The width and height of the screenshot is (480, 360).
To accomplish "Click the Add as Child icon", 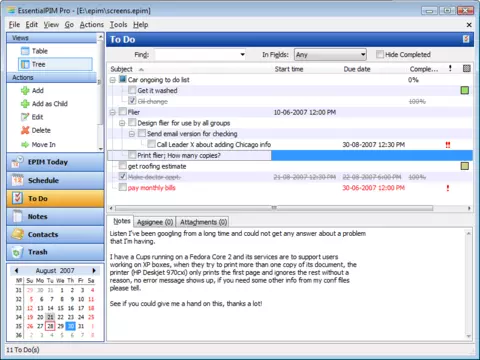I will (x=25, y=104).
